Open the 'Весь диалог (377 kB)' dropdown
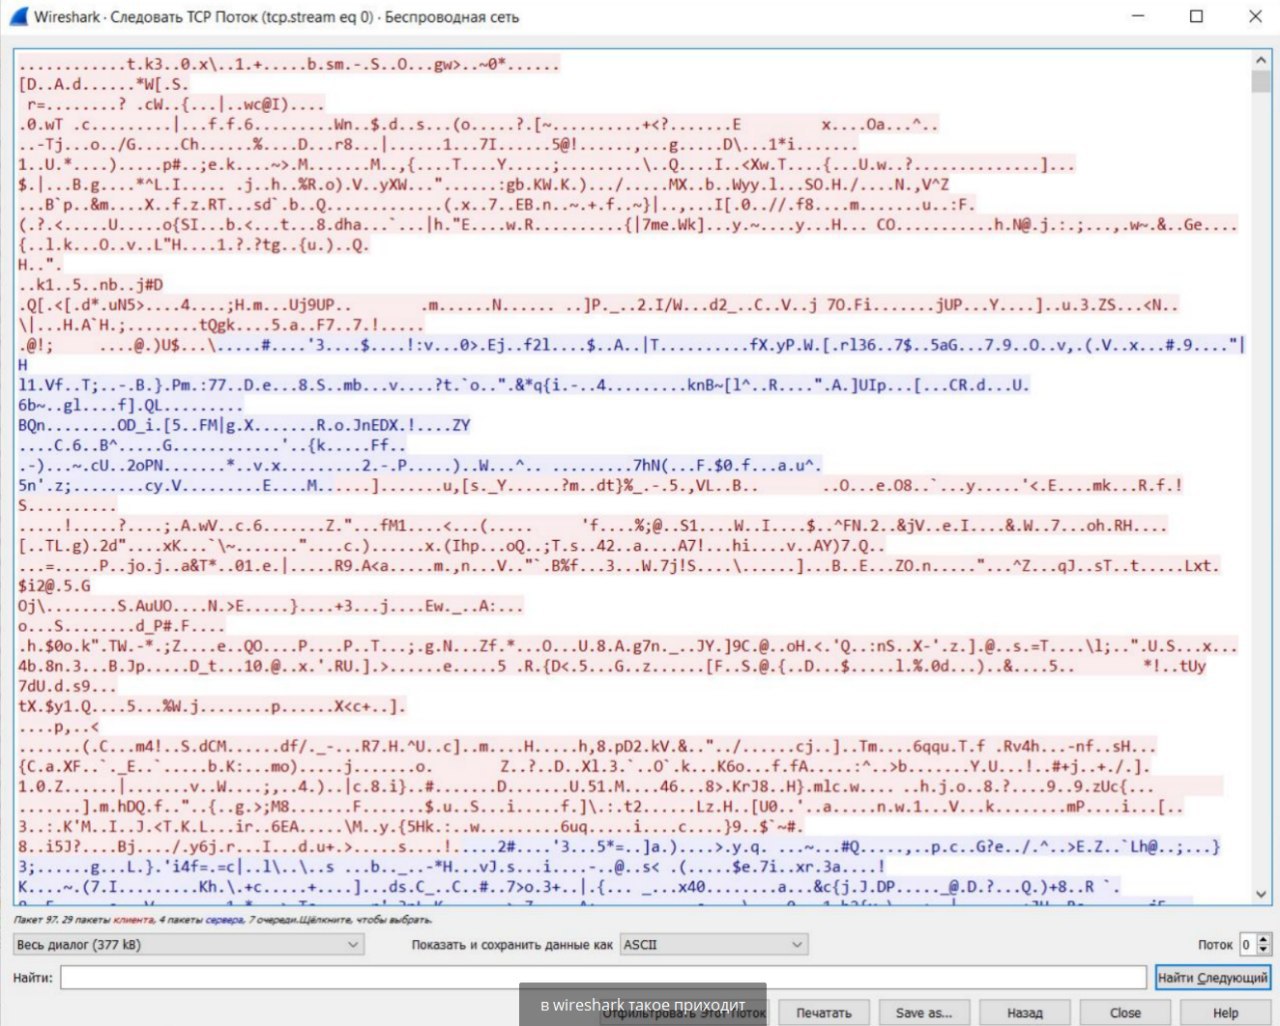Viewport: 1280px width, 1026px height. click(x=188, y=944)
